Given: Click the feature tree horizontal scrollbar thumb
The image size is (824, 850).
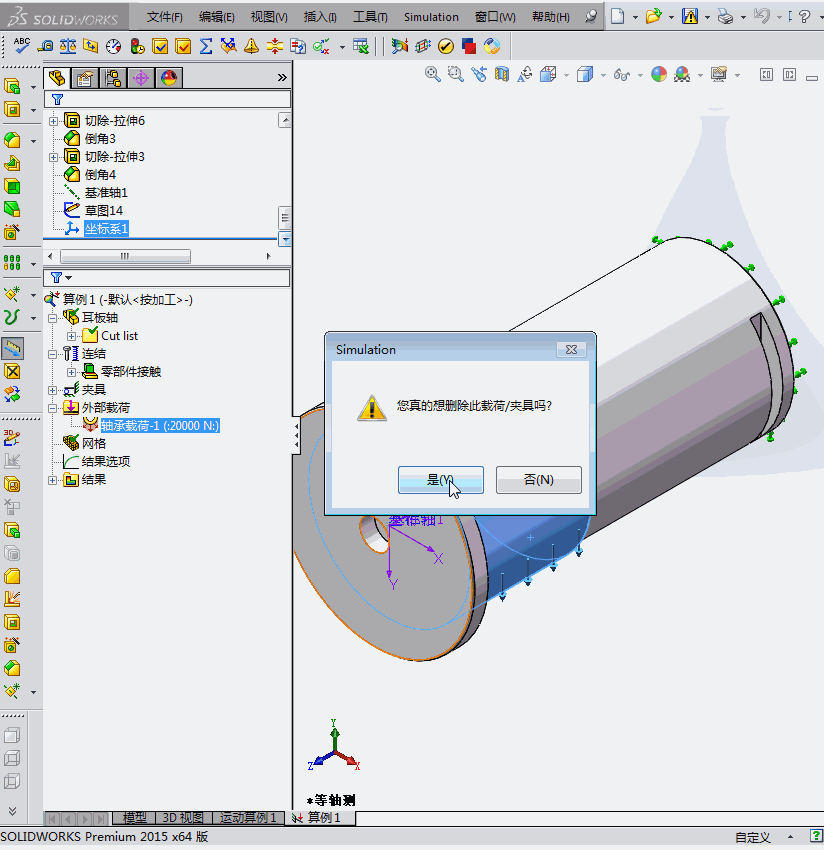Looking at the screenshot, I should point(125,256).
